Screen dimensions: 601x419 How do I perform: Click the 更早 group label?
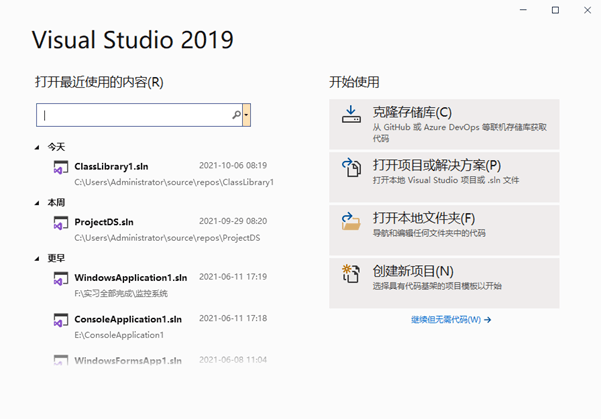56,258
